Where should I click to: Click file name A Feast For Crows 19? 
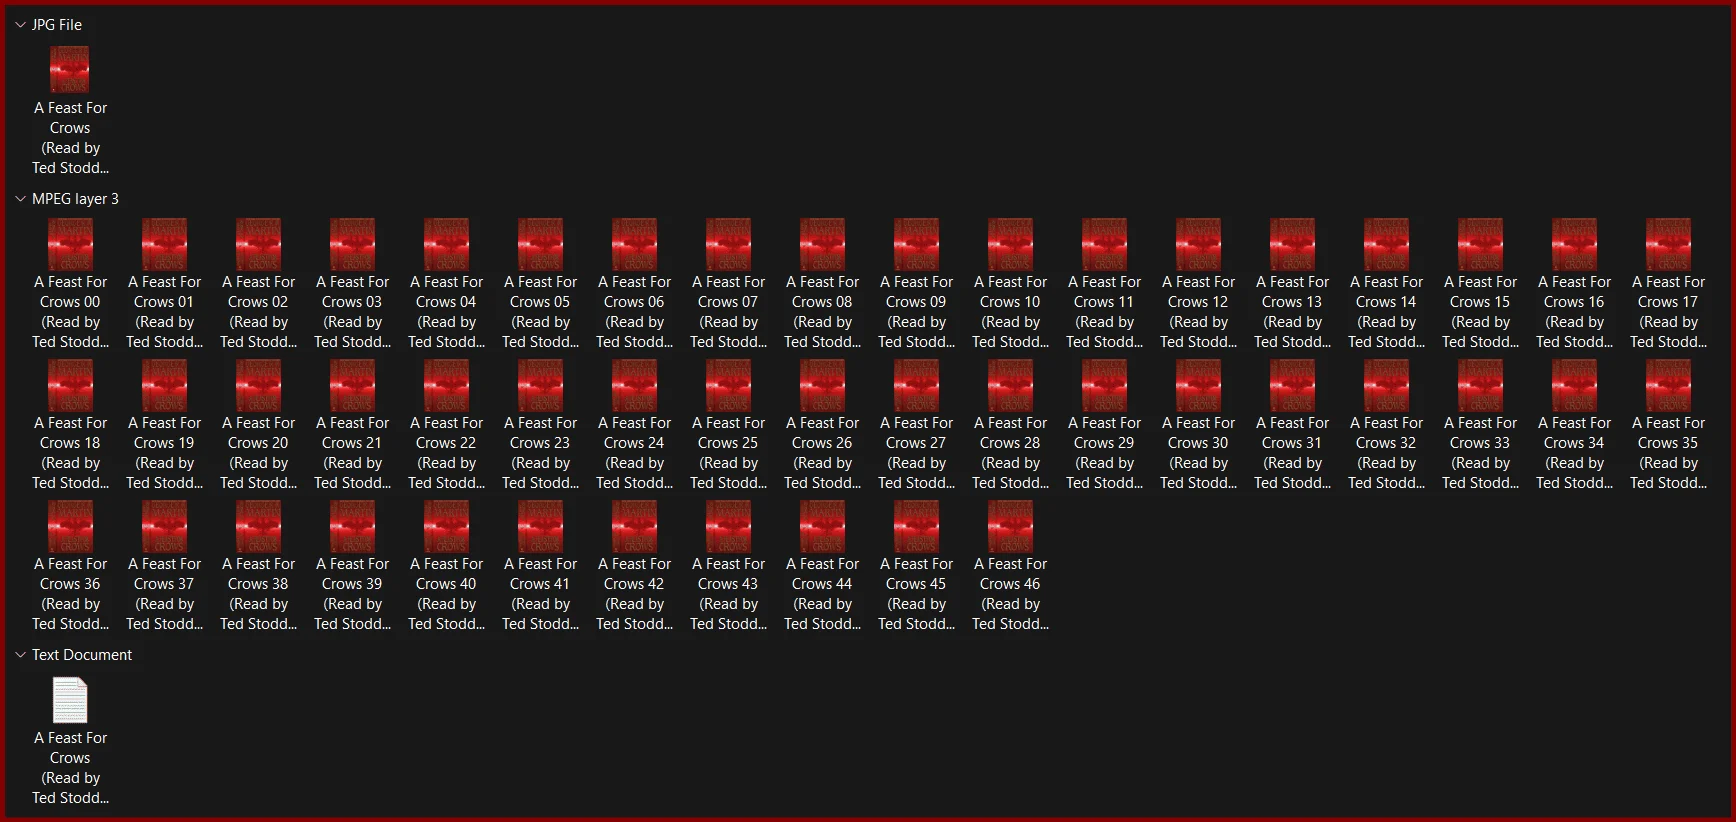tap(164, 453)
